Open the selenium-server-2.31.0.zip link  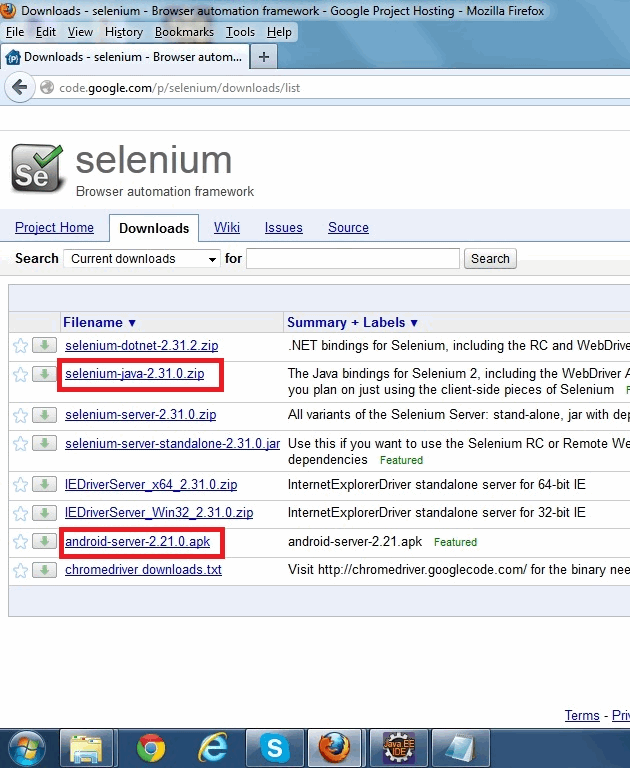pos(141,415)
